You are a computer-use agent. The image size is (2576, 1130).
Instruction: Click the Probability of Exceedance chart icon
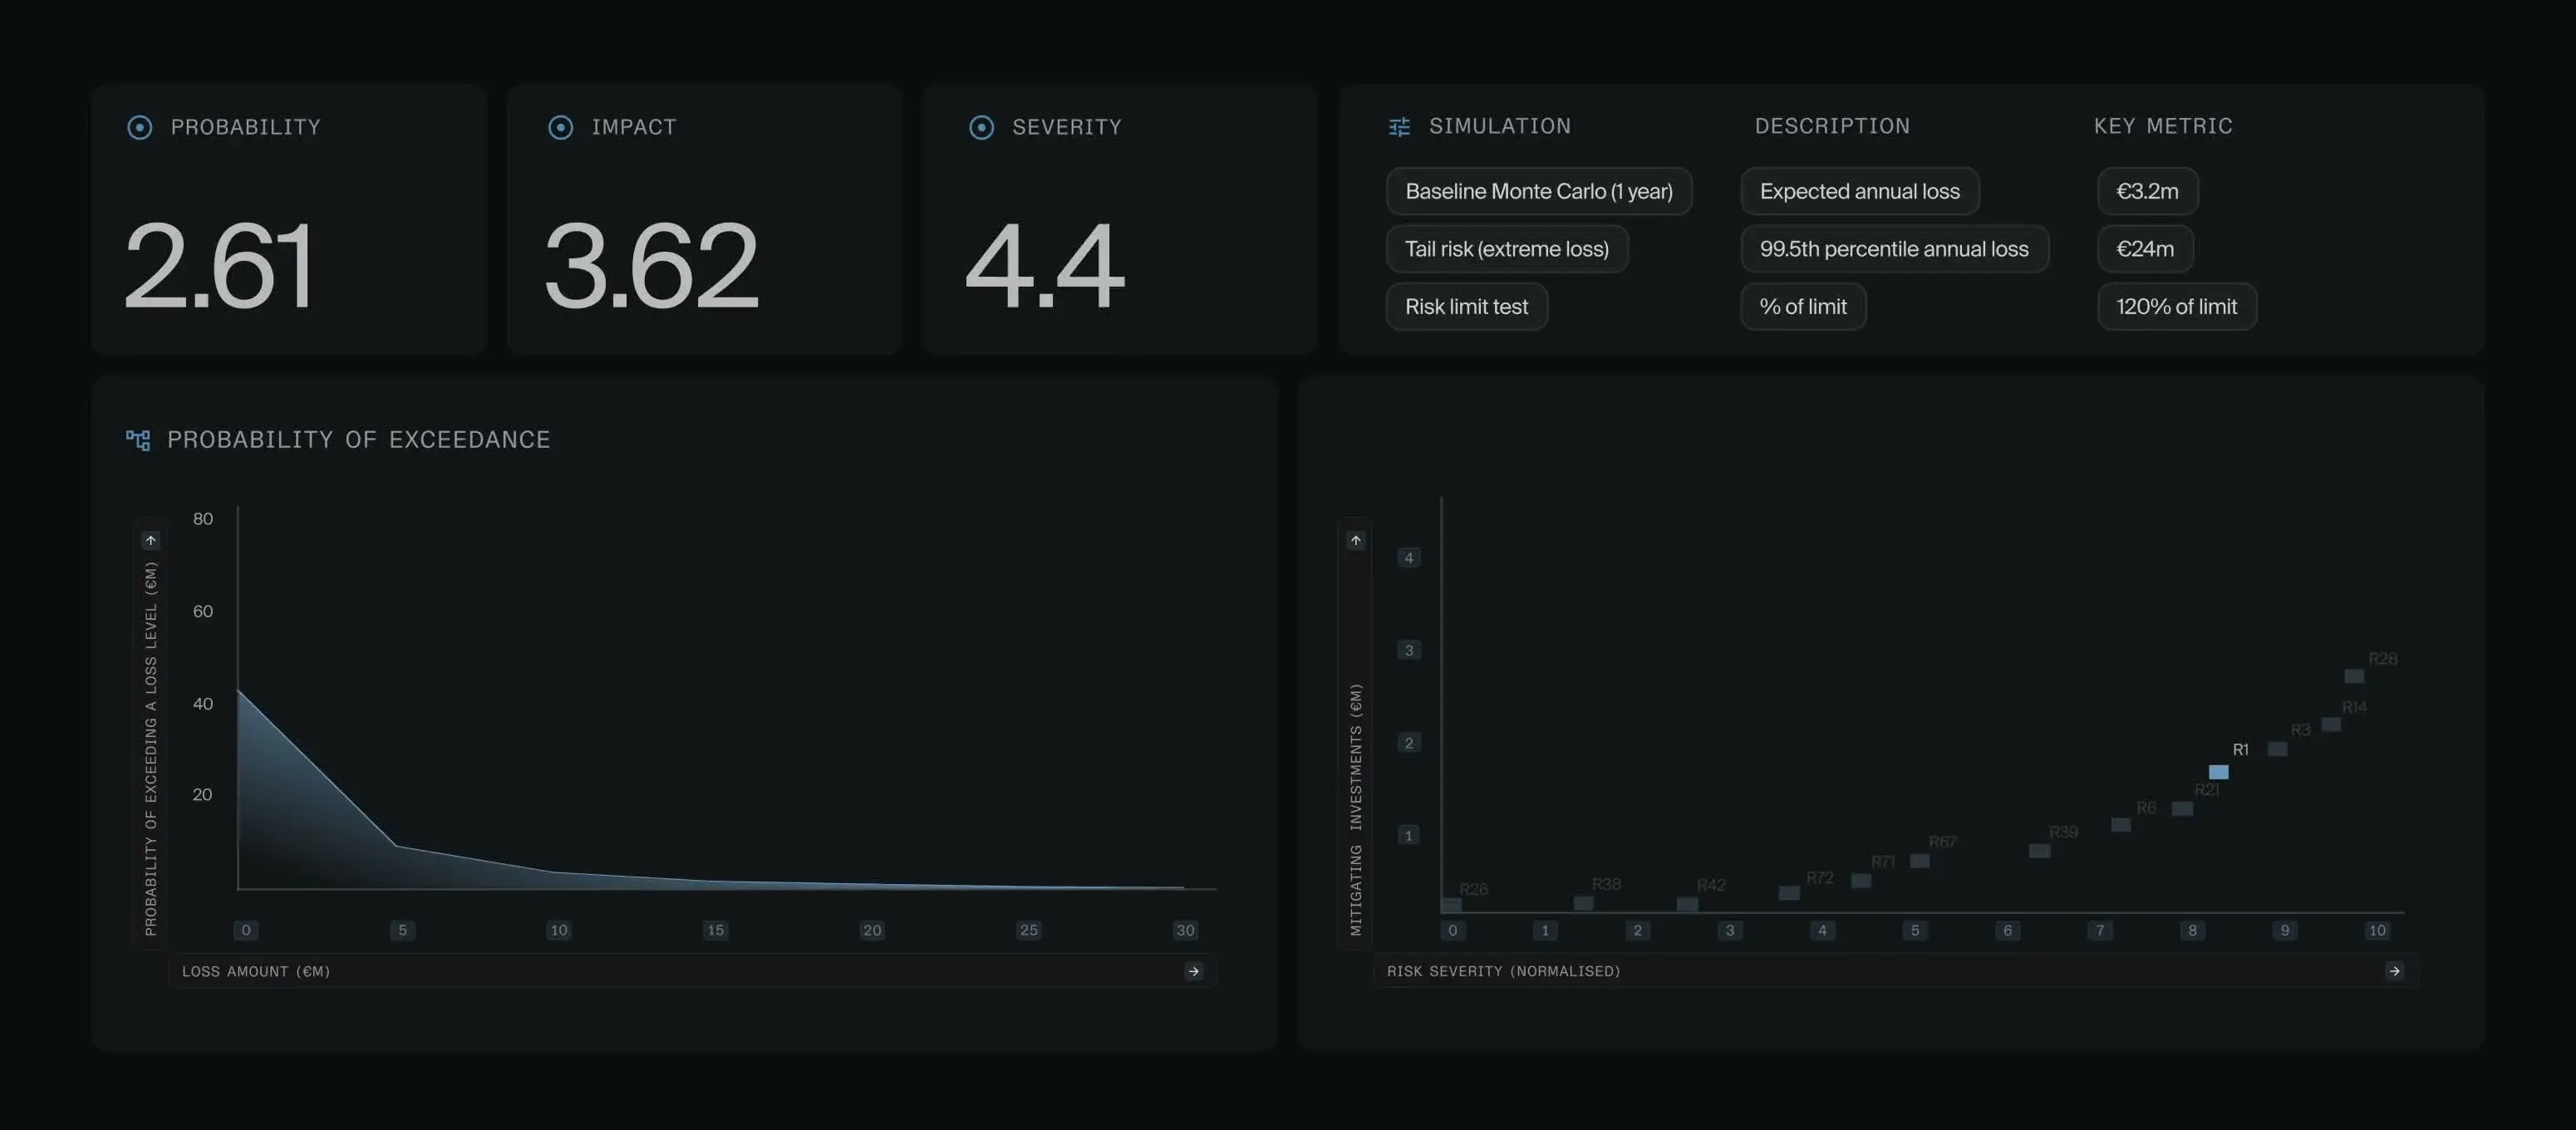pyautogui.click(x=138, y=440)
